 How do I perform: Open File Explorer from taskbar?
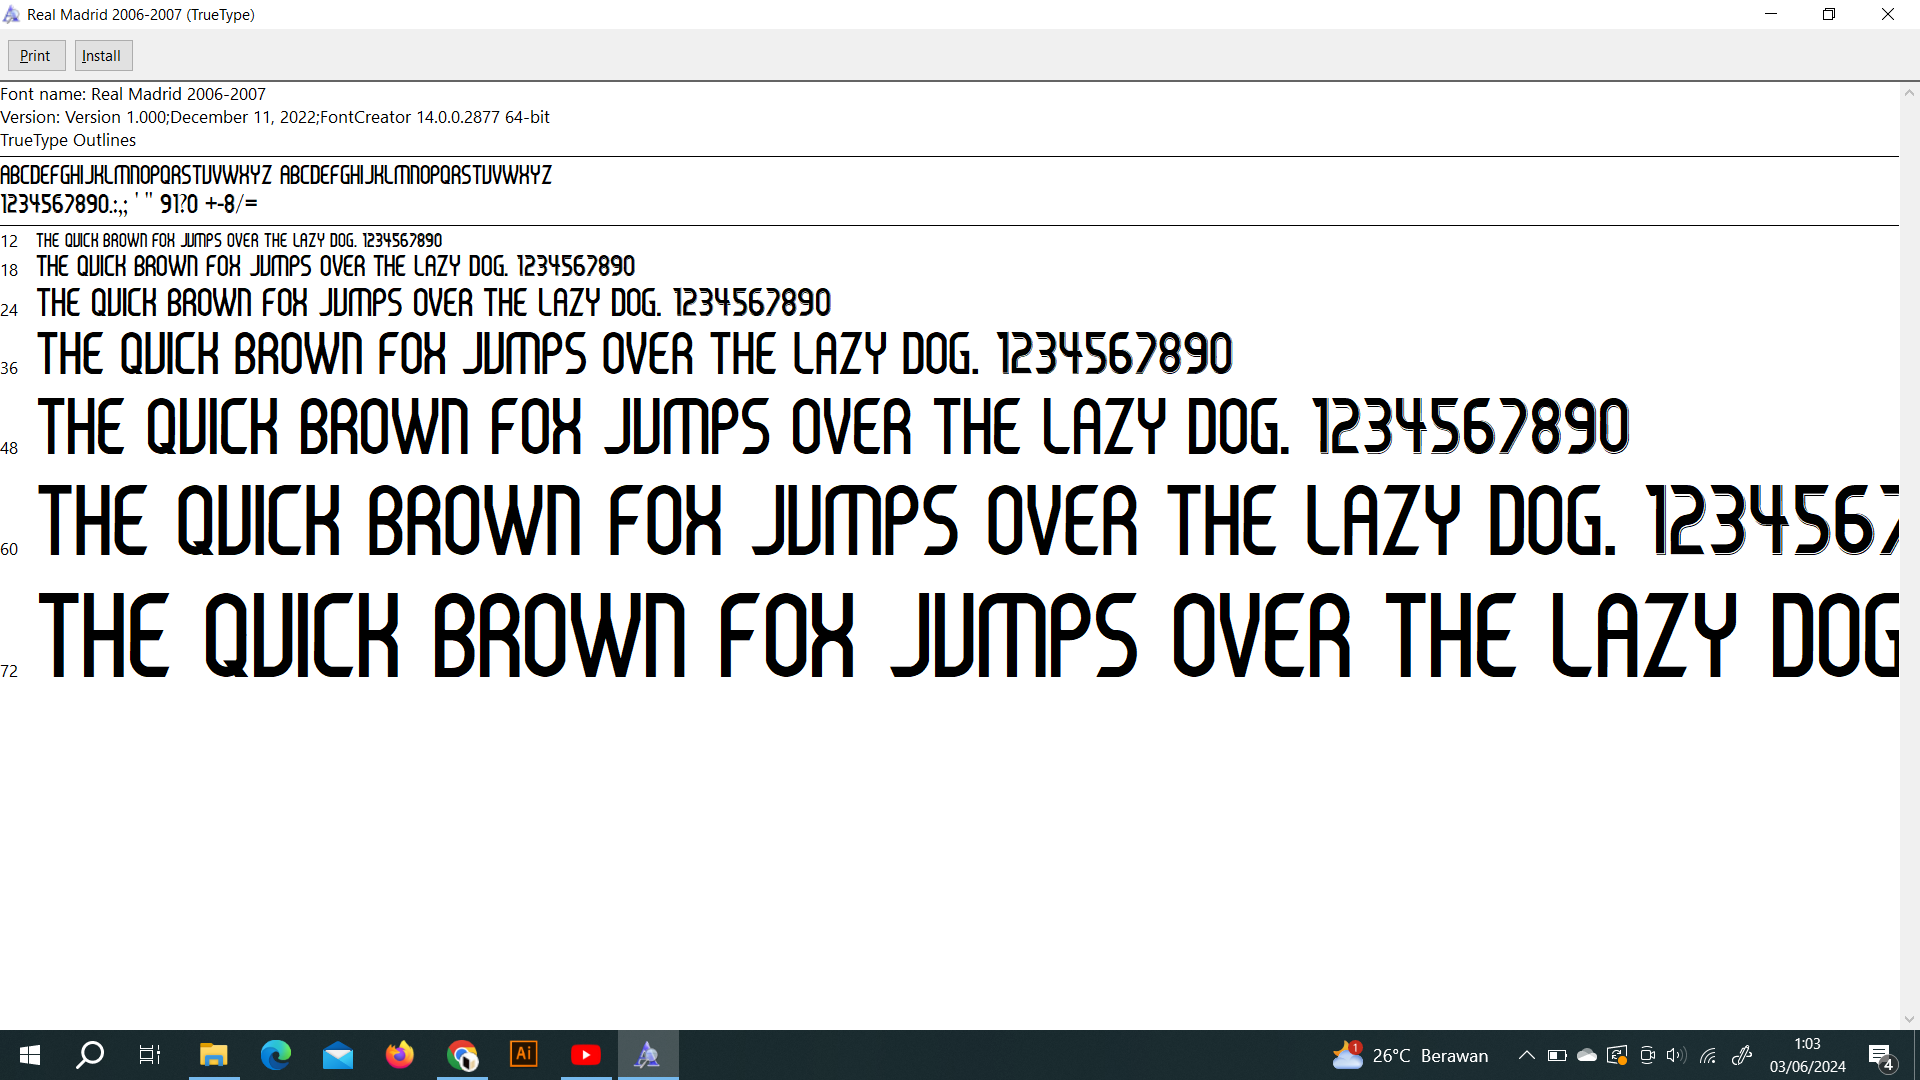tap(213, 1055)
